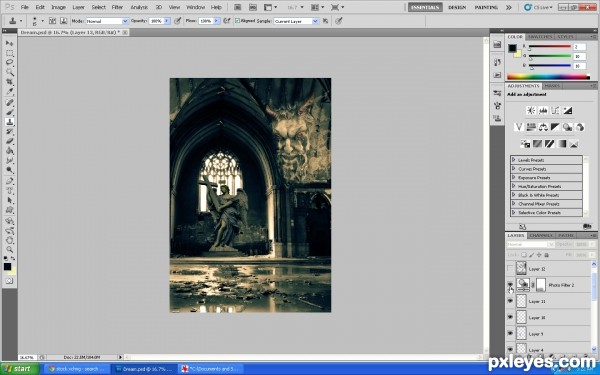The image size is (600, 375).
Task: Hide the Photo Filter 2 layer
Action: coord(510,285)
